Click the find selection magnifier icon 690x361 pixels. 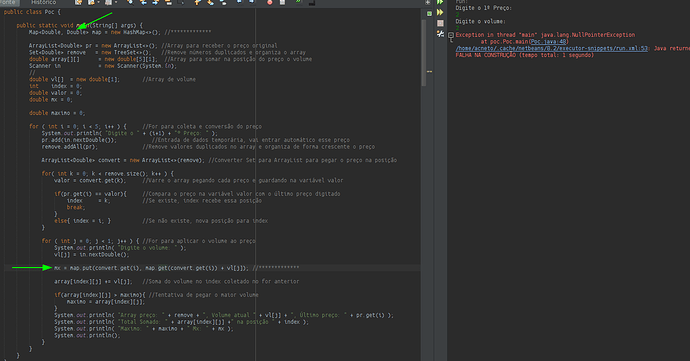click(x=131, y=2)
